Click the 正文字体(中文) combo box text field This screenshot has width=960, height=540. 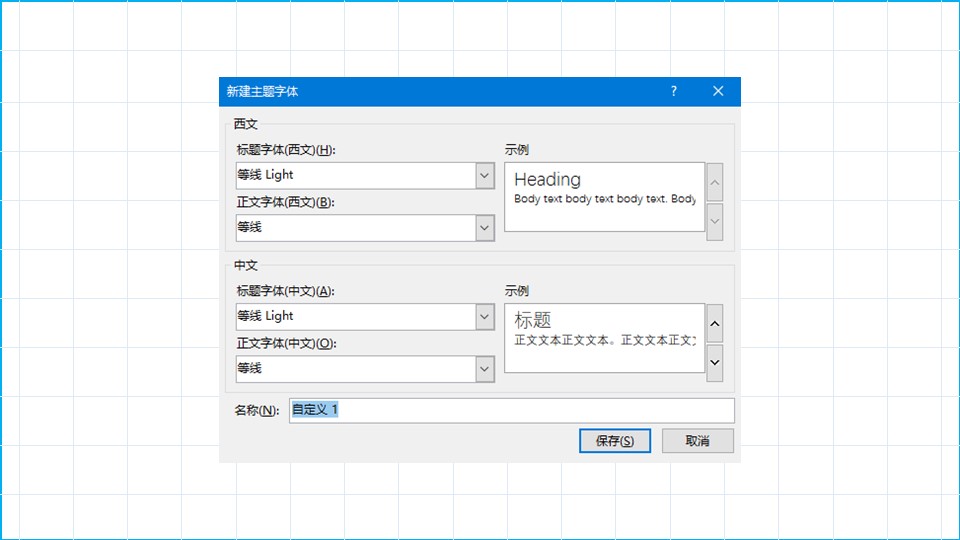(x=356, y=369)
